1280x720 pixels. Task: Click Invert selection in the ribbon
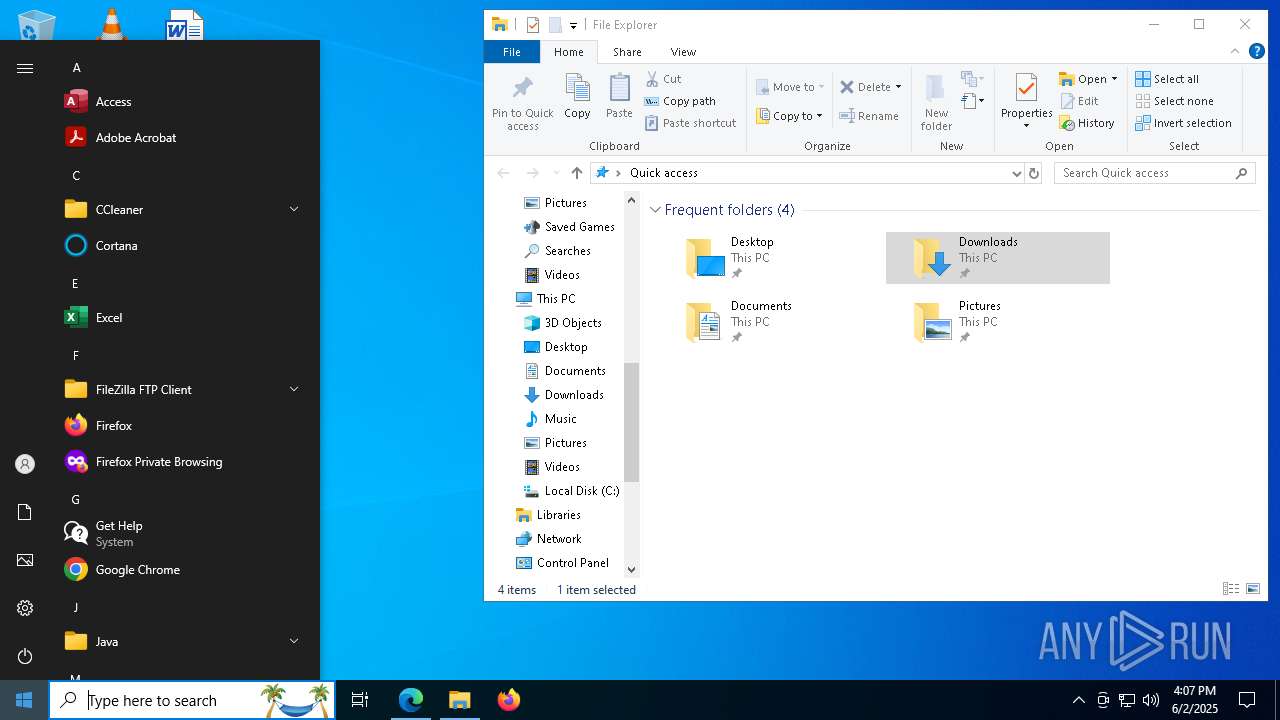click(x=1183, y=123)
